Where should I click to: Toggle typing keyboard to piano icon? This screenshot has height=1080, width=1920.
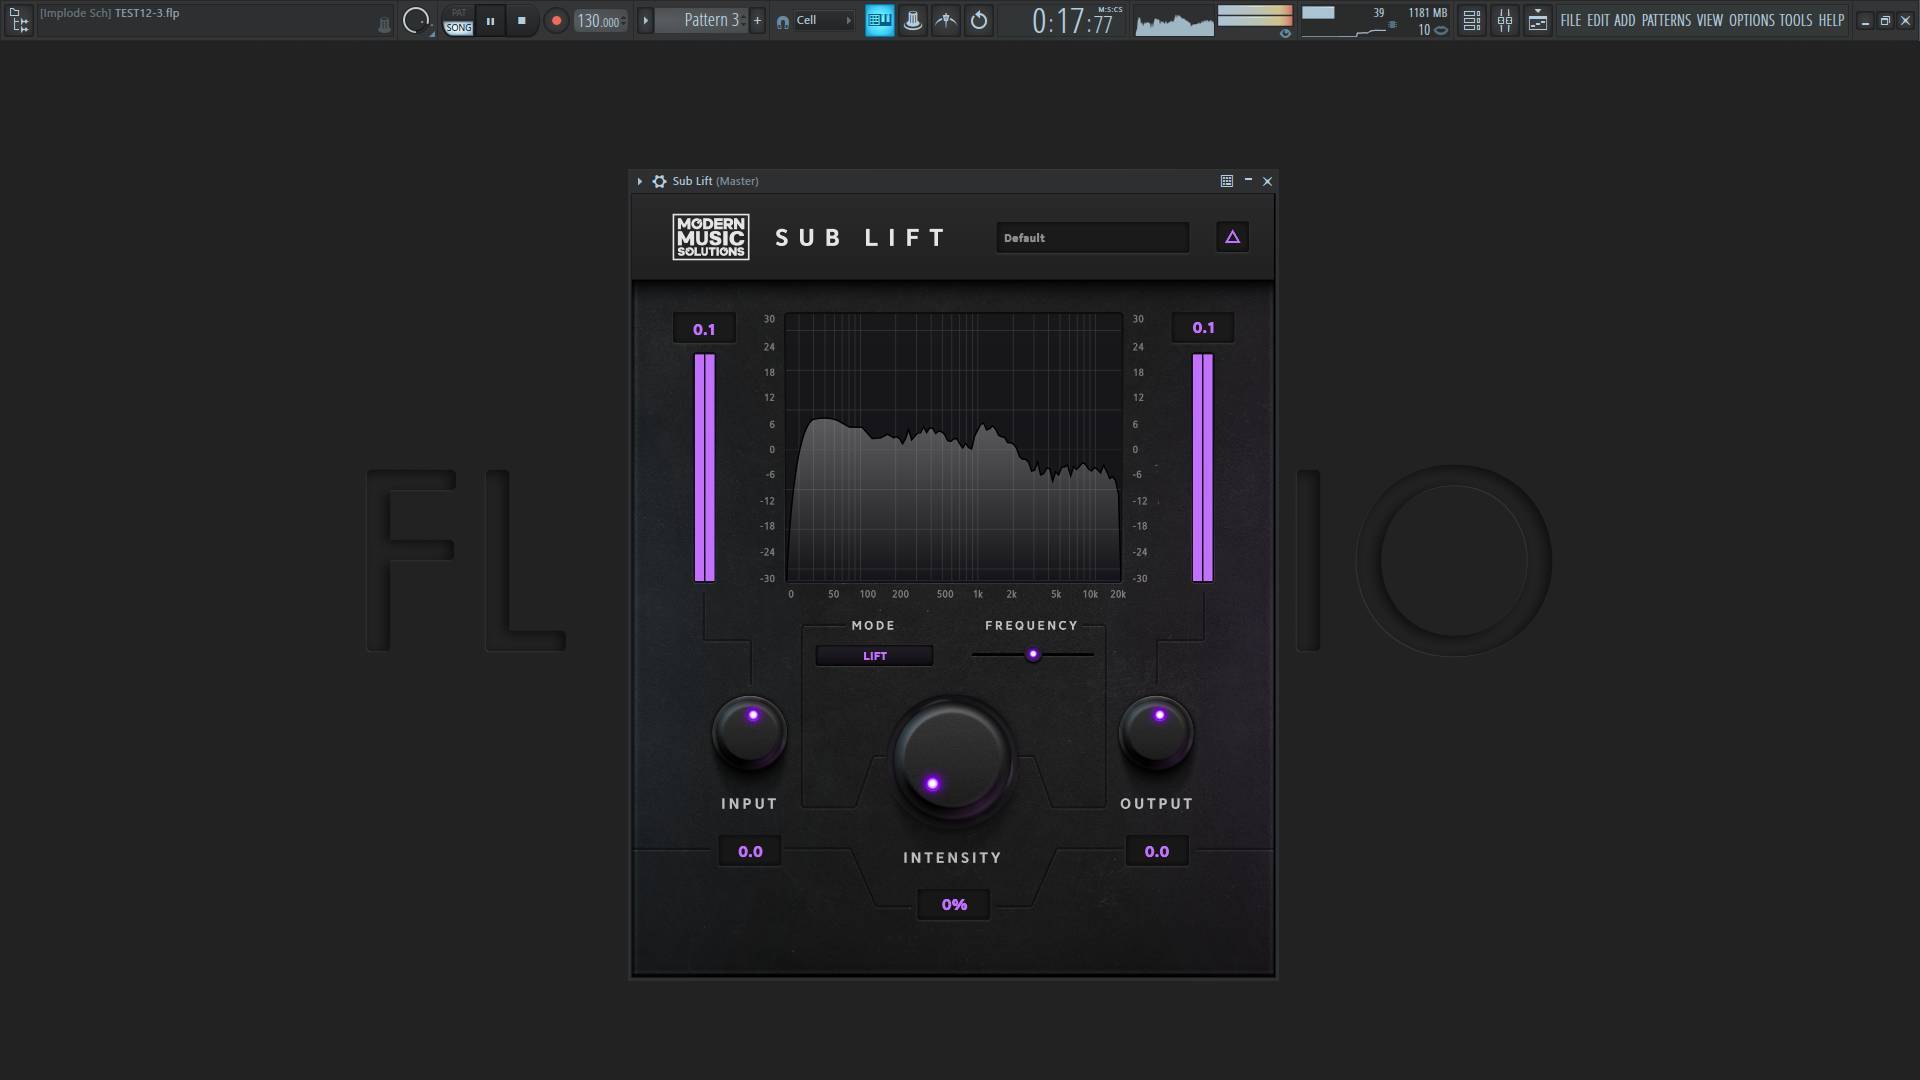pyautogui.click(x=880, y=20)
